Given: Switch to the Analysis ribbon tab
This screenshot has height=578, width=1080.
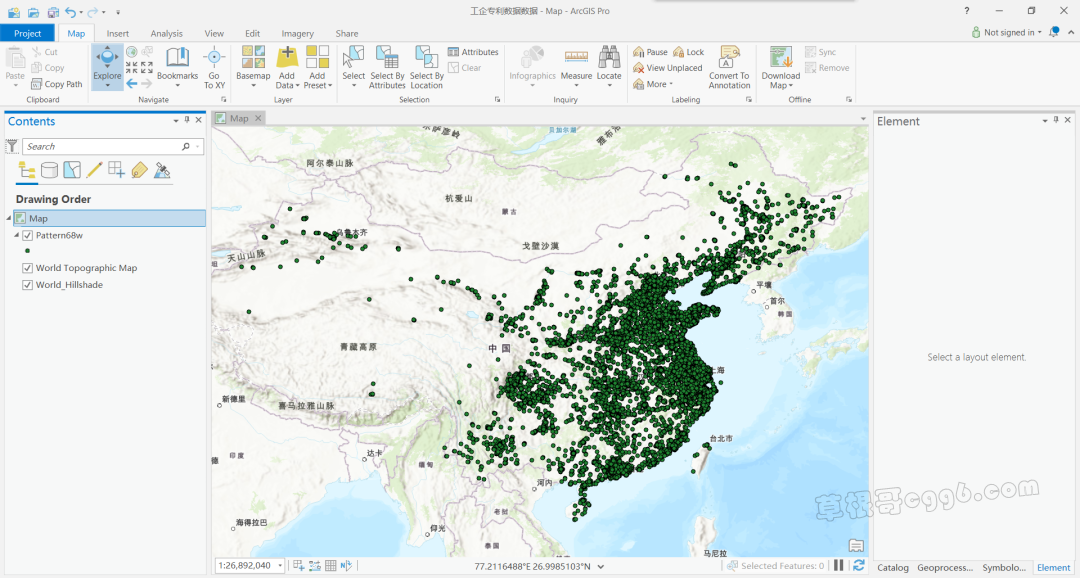Looking at the screenshot, I should (166, 33).
